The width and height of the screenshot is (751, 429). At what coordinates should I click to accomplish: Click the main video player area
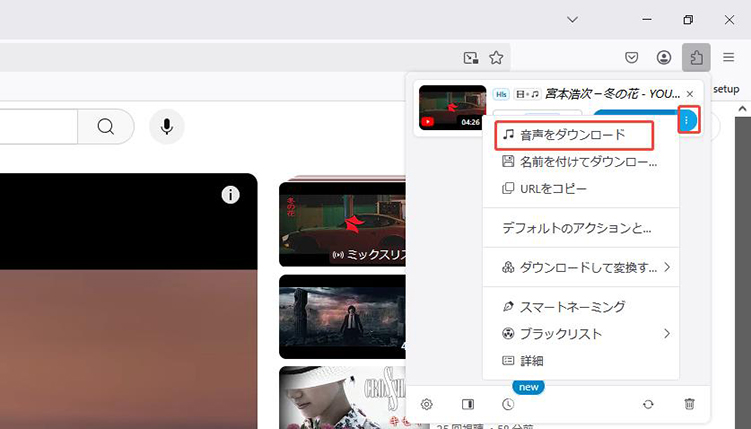[129, 301]
